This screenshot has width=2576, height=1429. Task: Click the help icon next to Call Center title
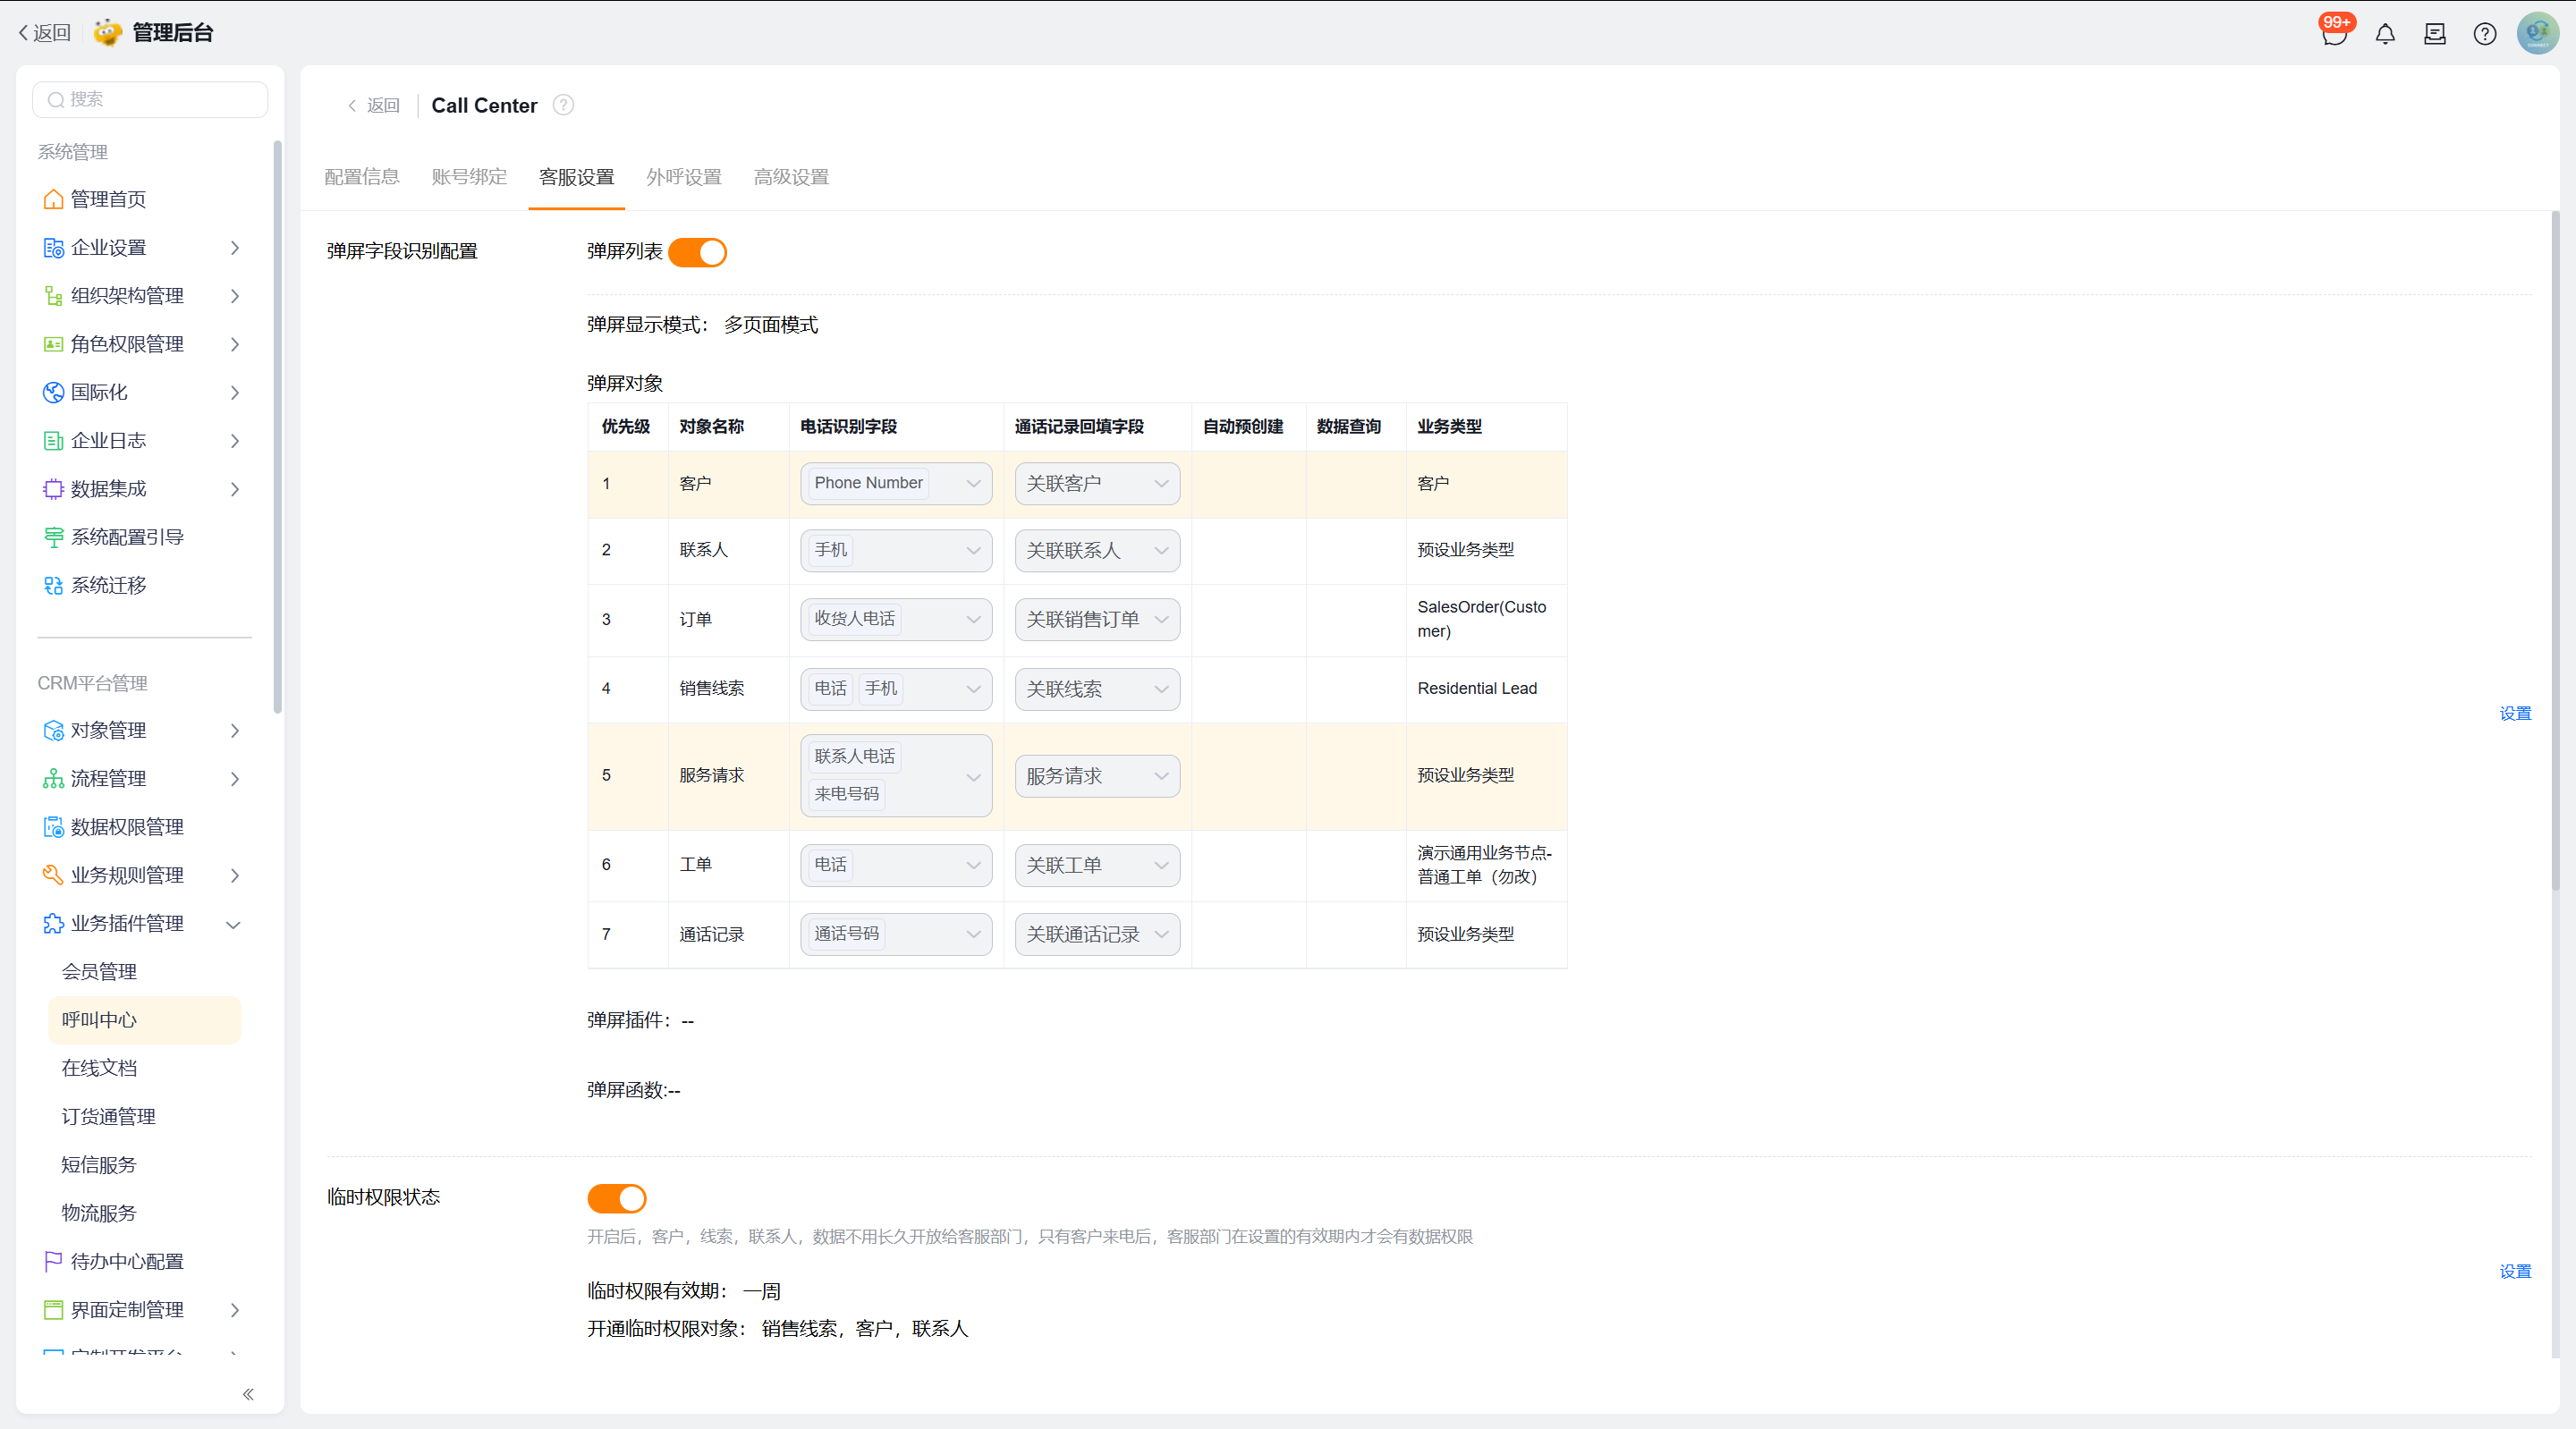coord(563,105)
